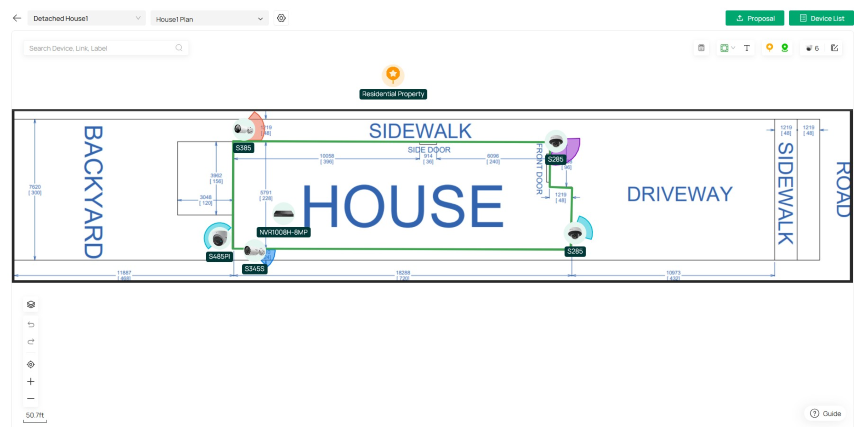Zoom in with the plus button

pyautogui.click(x=30, y=382)
